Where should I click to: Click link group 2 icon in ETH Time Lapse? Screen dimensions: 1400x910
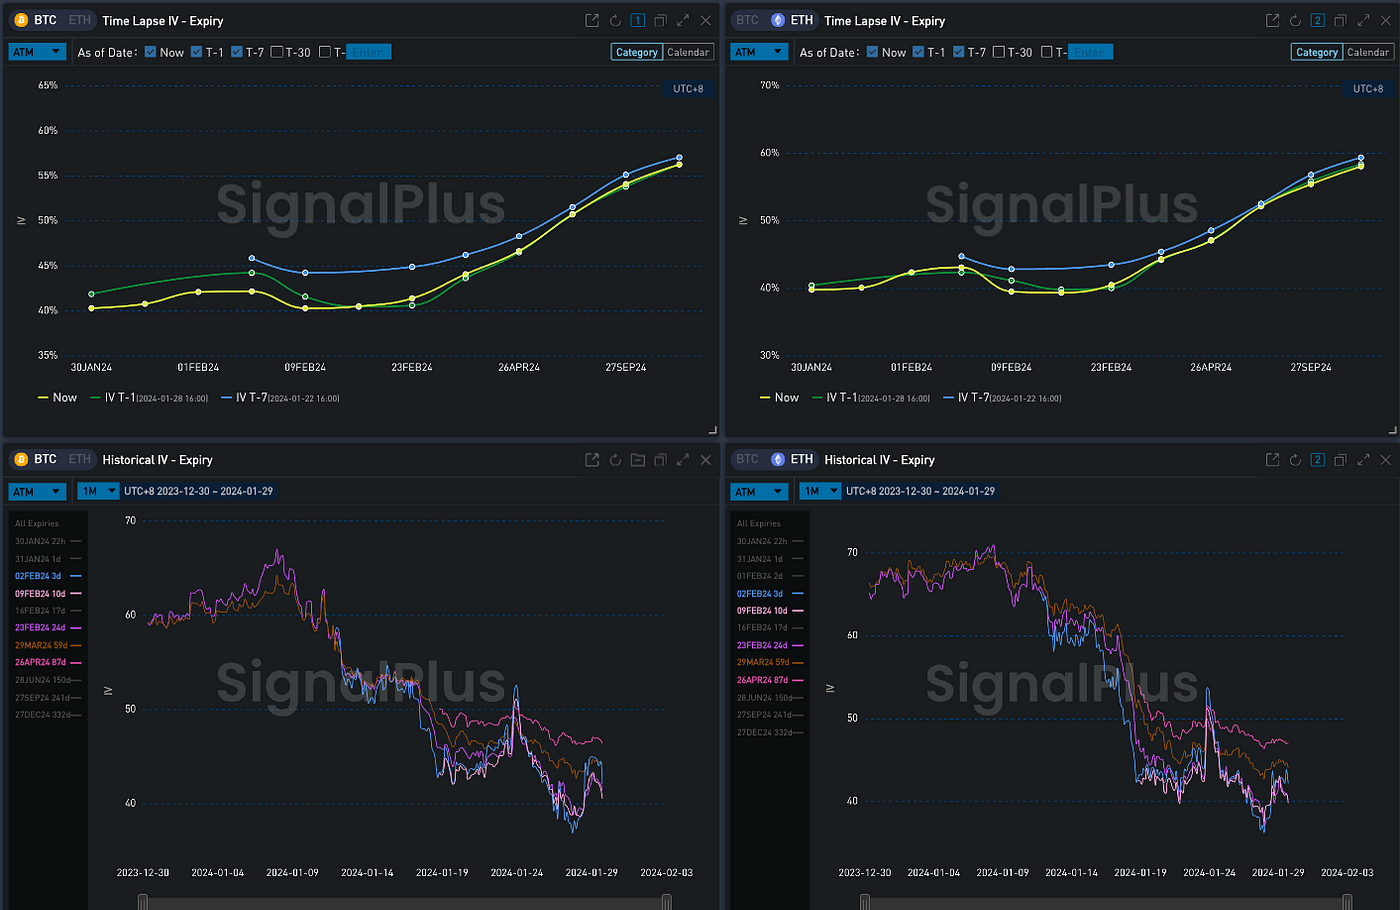pos(1317,21)
